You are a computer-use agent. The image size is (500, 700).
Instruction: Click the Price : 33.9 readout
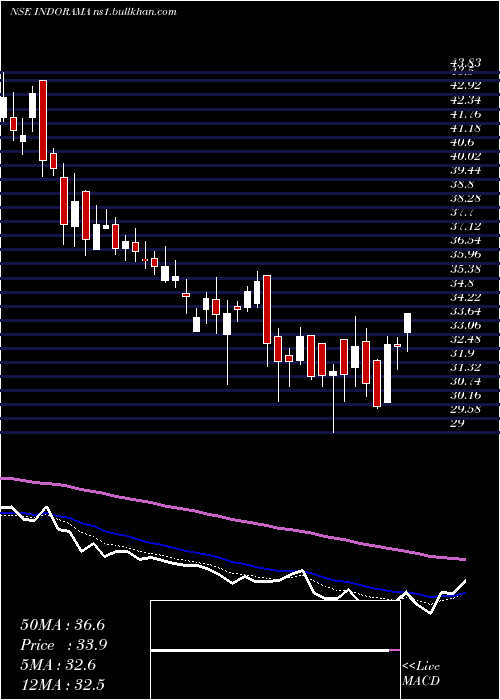tap(64, 645)
